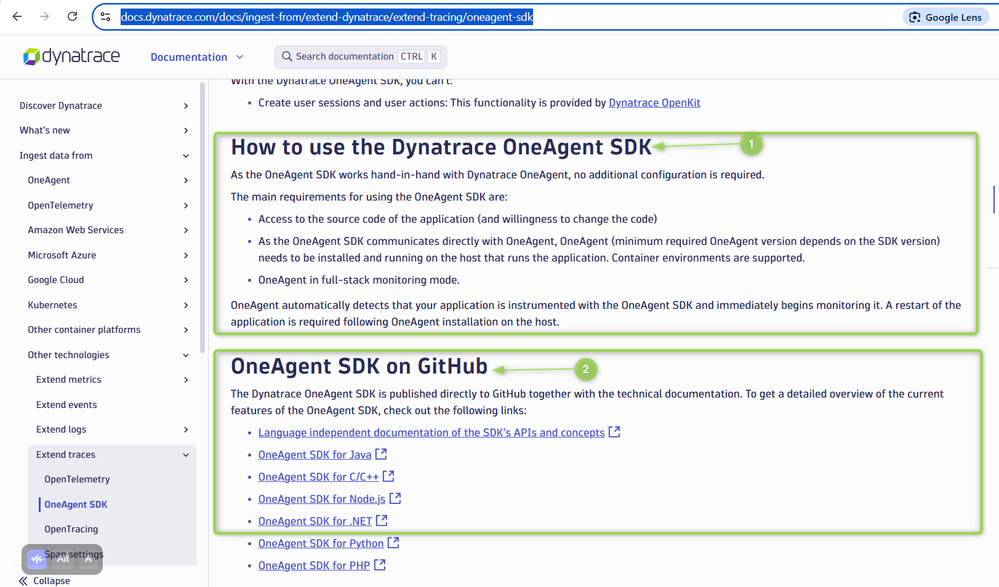Screen dimensions: 999x587
Task: Open site information icon in address bar
Action: tap(106, 17)
